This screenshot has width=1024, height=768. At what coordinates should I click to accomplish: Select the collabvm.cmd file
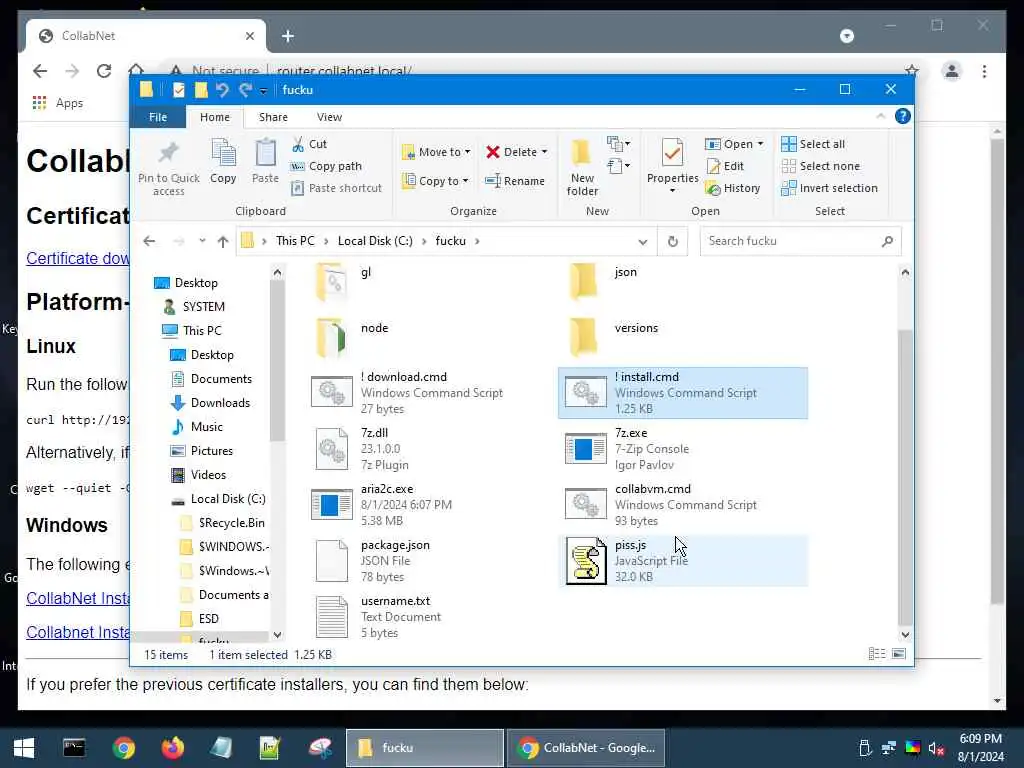pyautogui.click(x=683, y=505)
